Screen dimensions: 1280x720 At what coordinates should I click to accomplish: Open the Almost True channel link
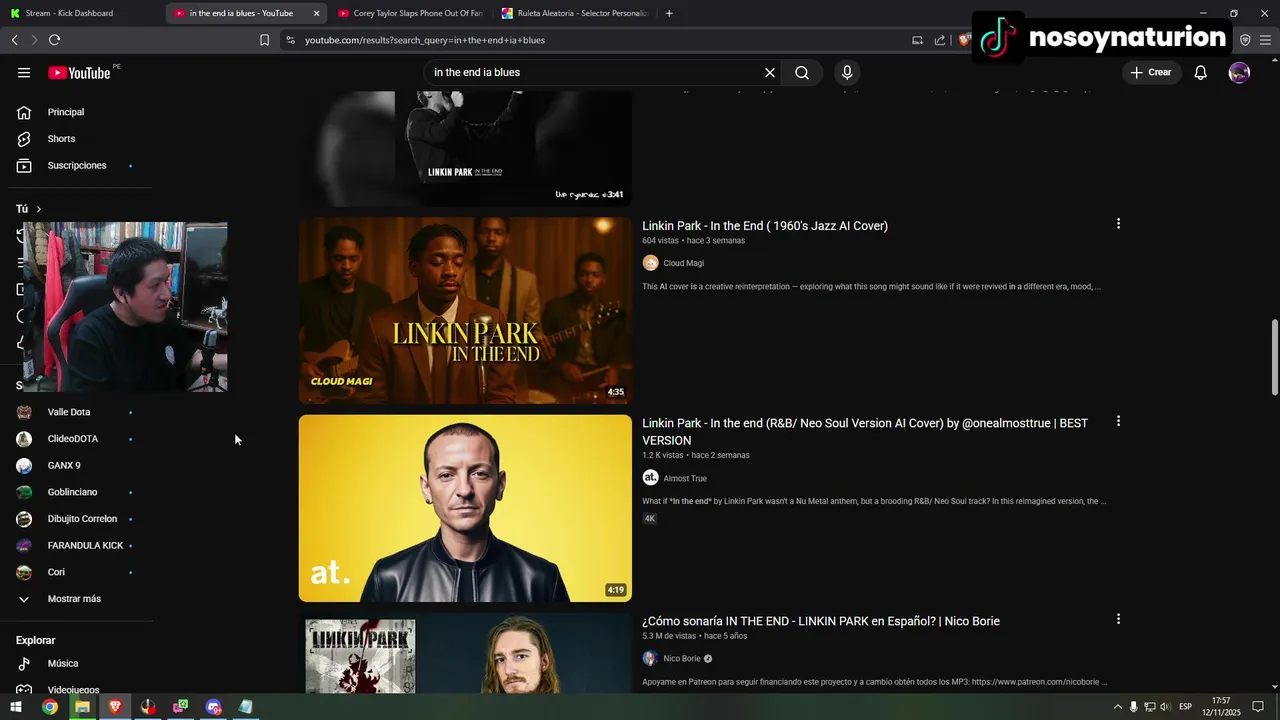[685, 478]
